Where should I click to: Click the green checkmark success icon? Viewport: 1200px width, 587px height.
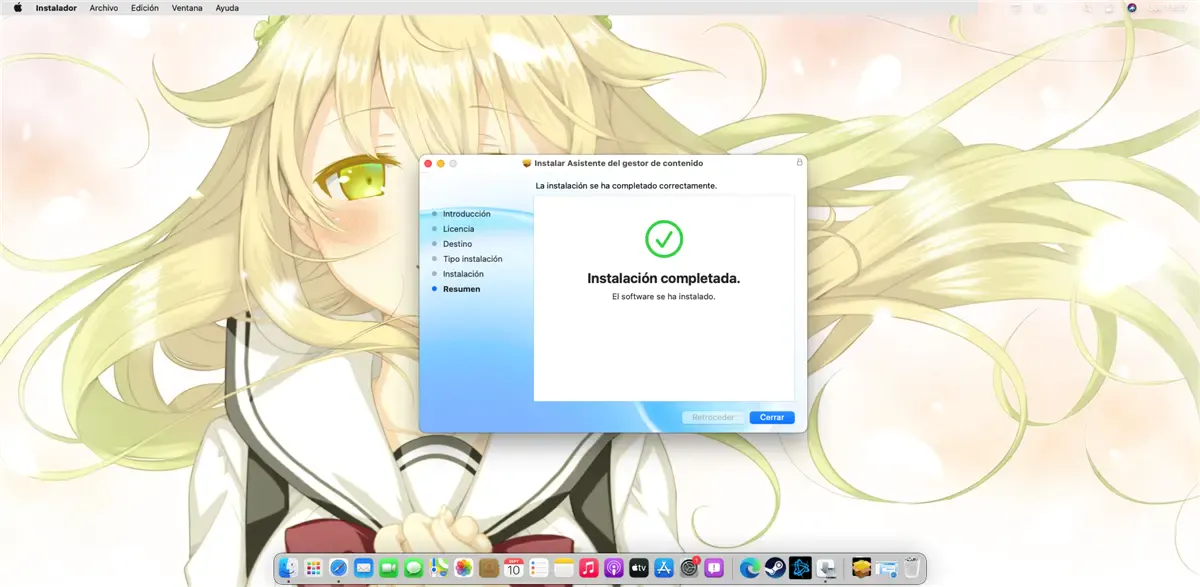pos(663,238)
